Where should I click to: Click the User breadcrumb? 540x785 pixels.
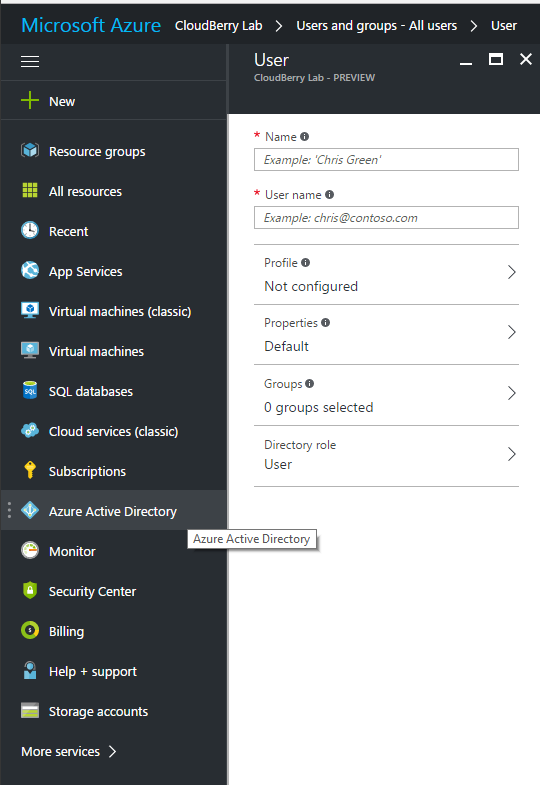point(503,26)
